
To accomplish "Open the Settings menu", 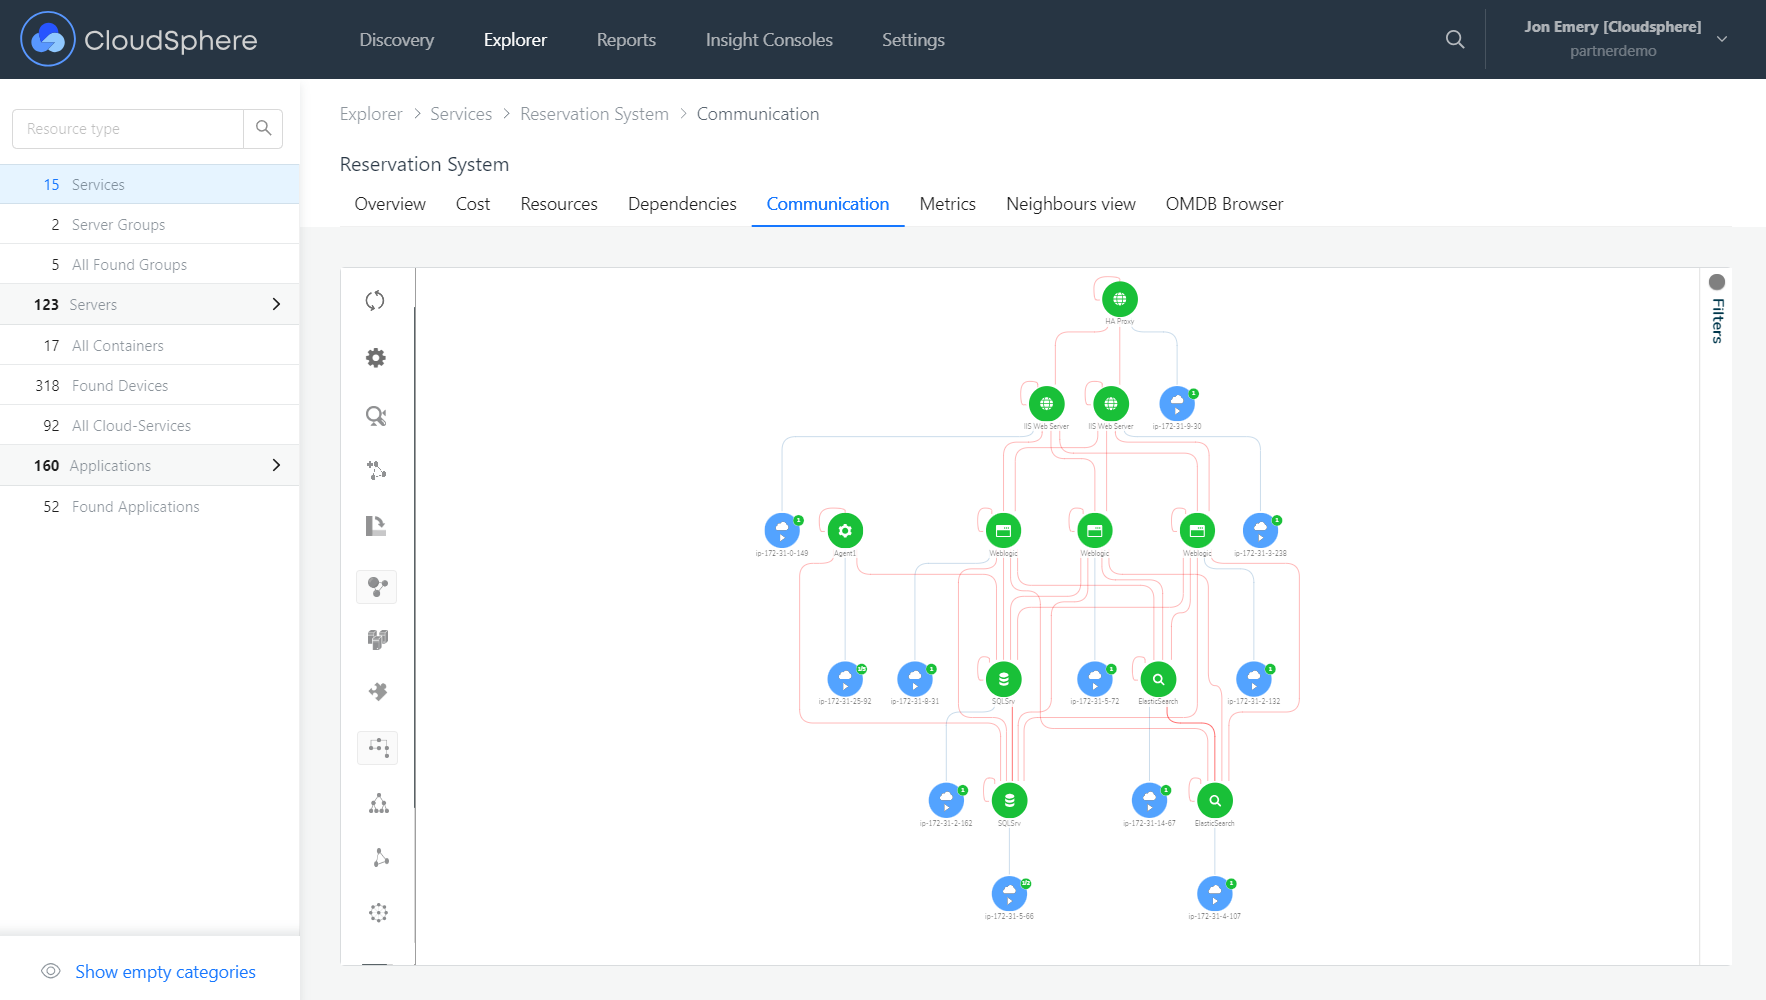I will click(x=913, y=40).
